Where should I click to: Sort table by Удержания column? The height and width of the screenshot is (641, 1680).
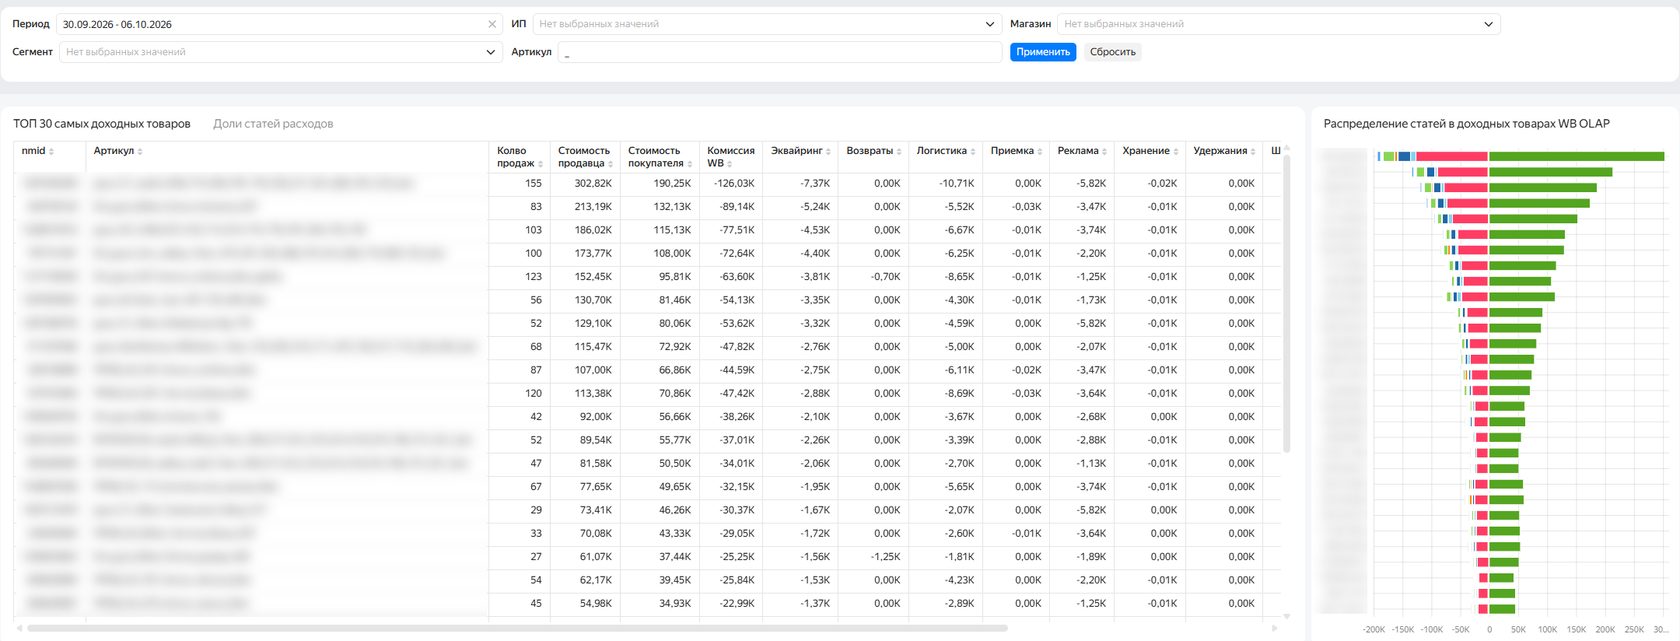[1254, 151]
